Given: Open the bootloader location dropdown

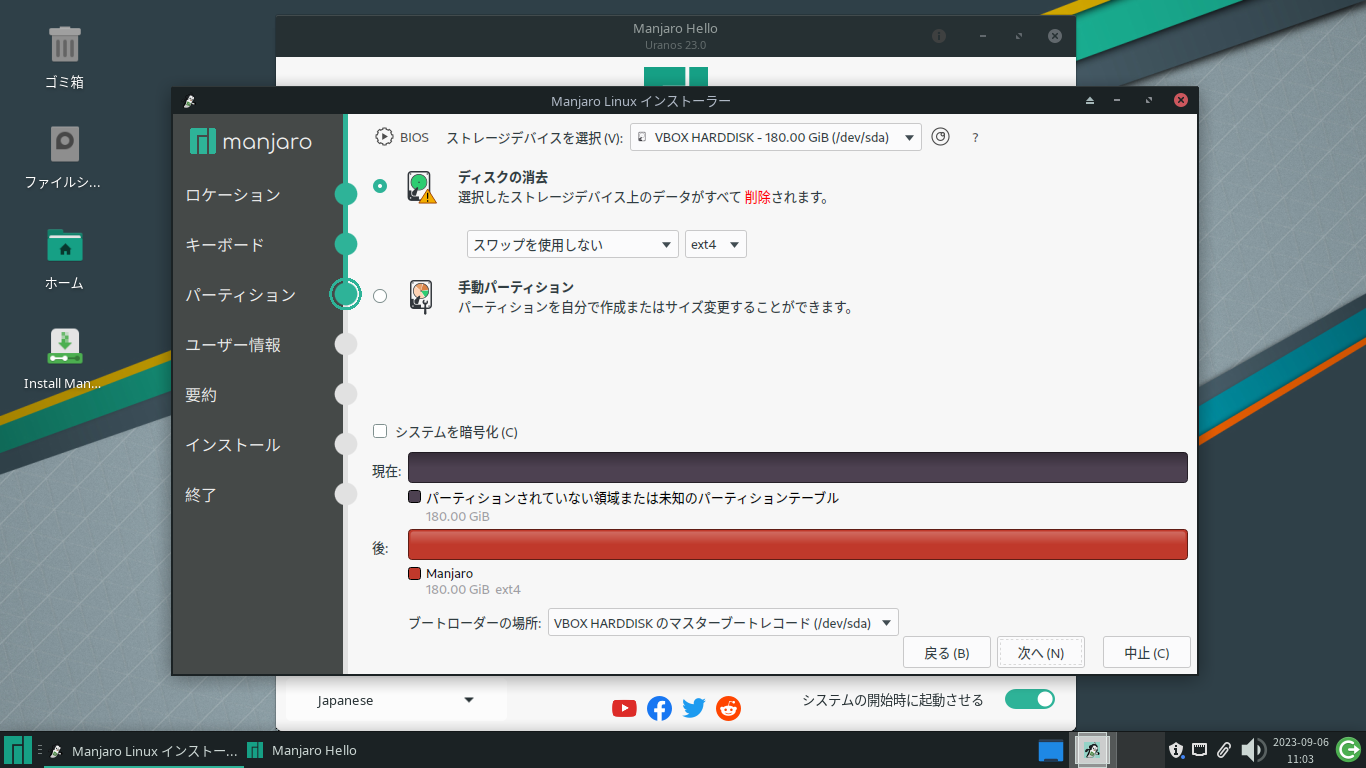Looking at the screenshot, I should [723, 622].
